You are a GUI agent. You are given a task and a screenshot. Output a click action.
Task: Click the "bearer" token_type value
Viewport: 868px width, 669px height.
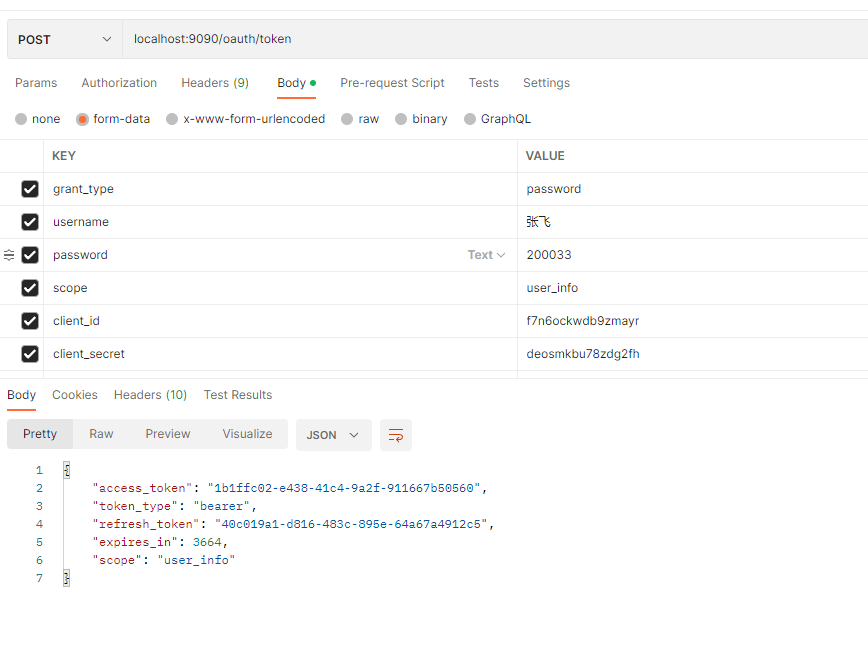tap(221, 506)
